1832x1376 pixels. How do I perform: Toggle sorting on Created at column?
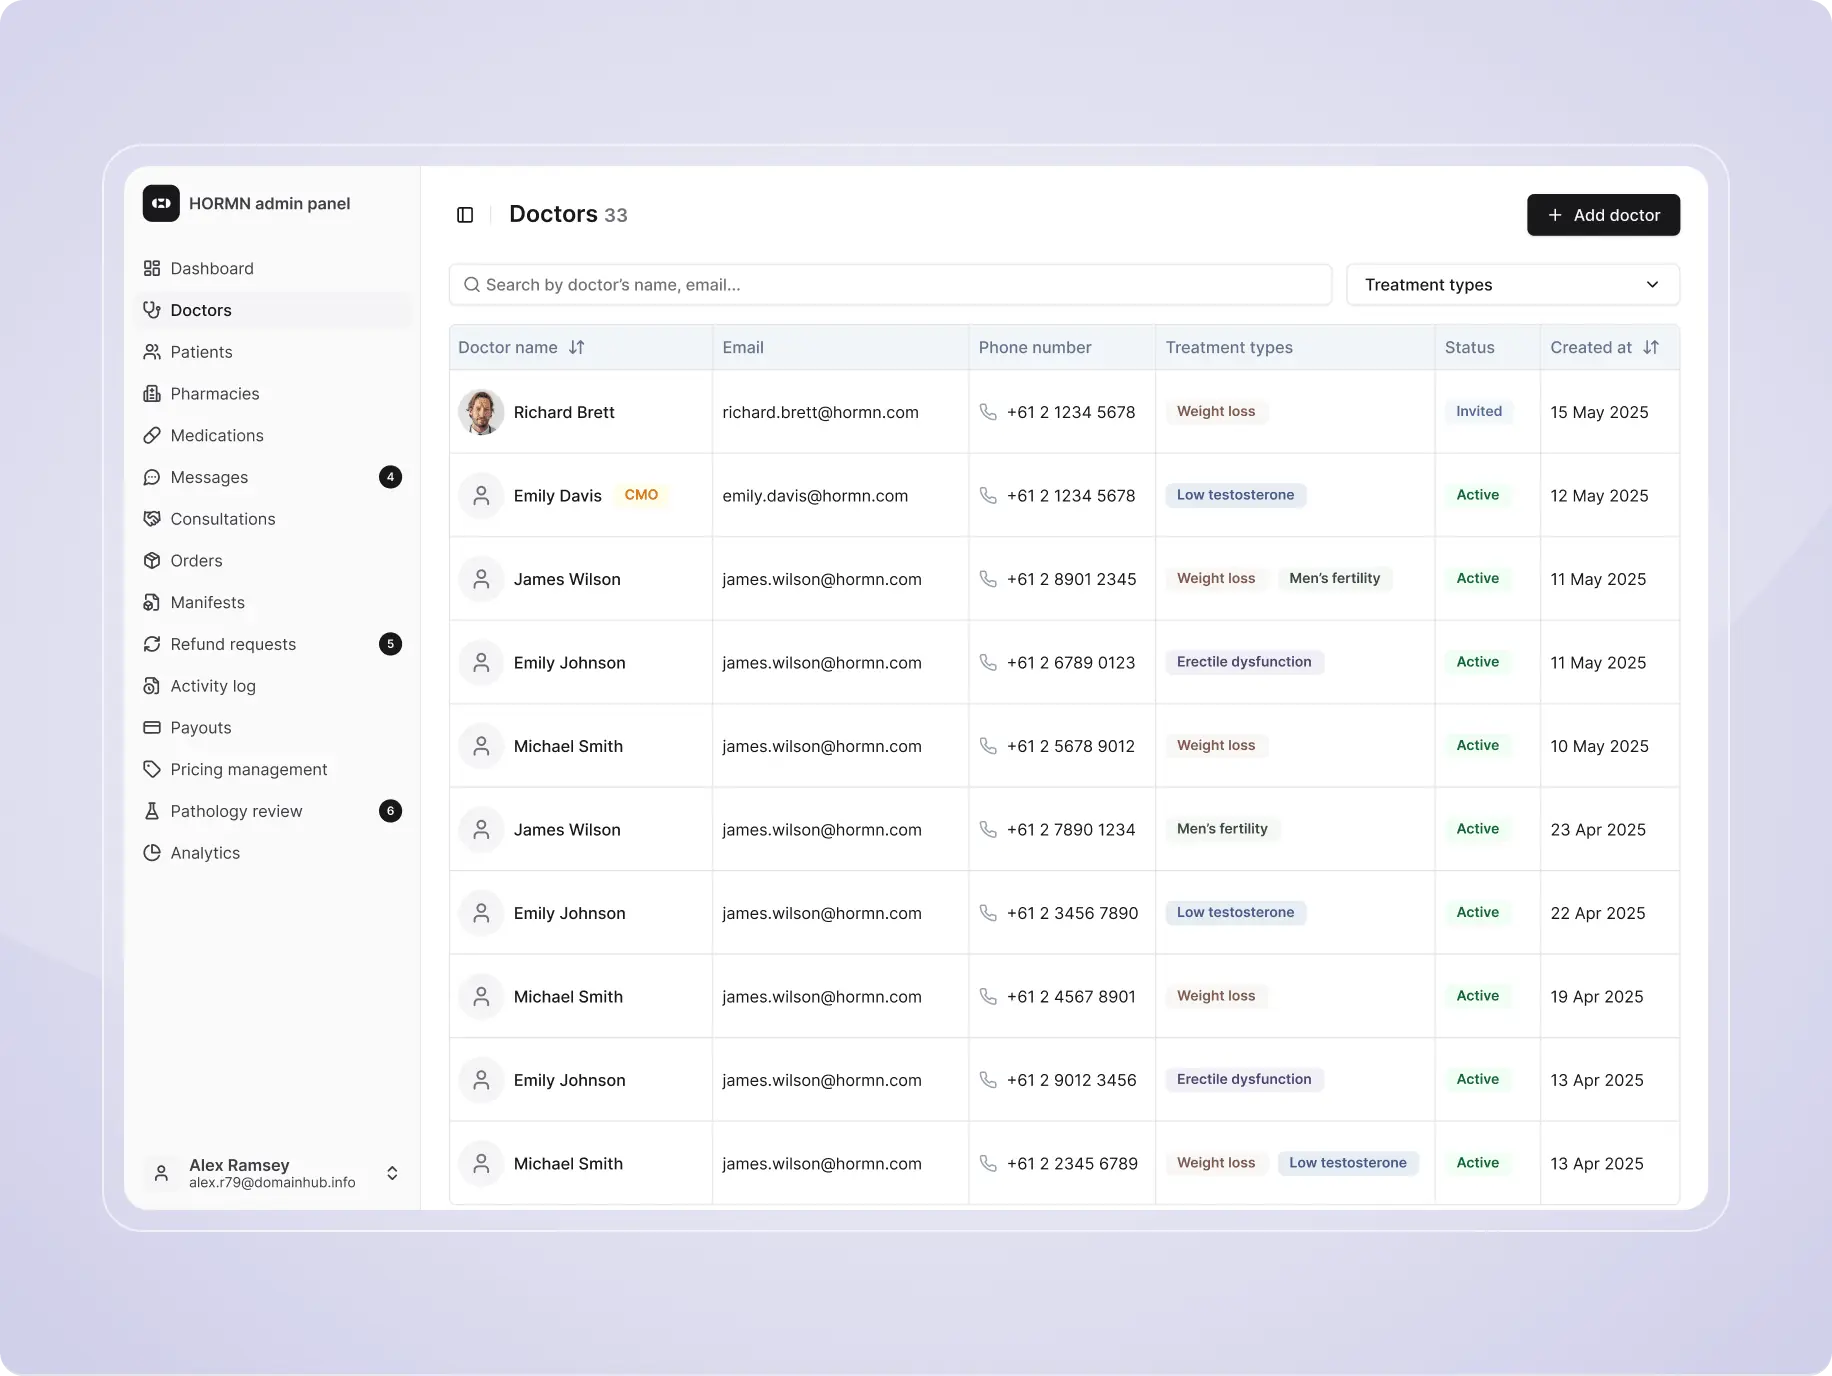pos(1651,347)
